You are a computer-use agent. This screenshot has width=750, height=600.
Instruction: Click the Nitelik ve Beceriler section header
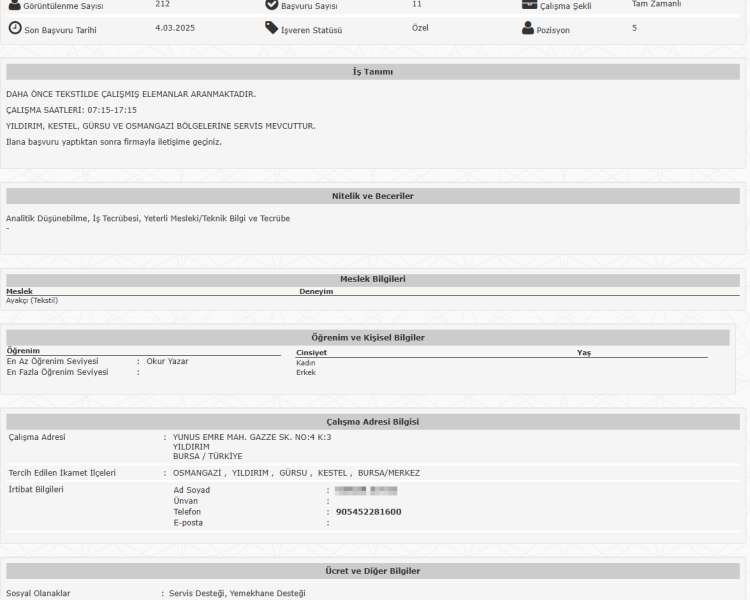[372, 196]
